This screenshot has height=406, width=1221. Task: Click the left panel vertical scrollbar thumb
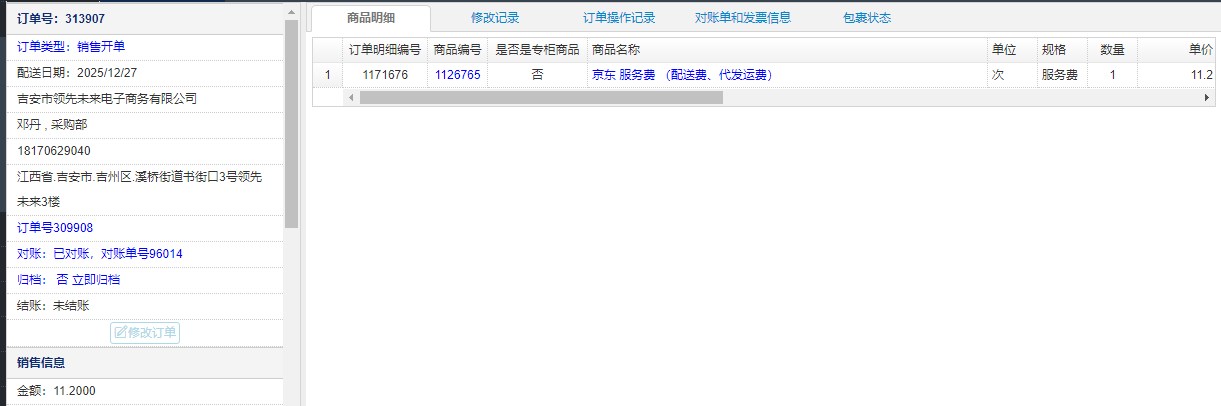click(x=291, y=120)
